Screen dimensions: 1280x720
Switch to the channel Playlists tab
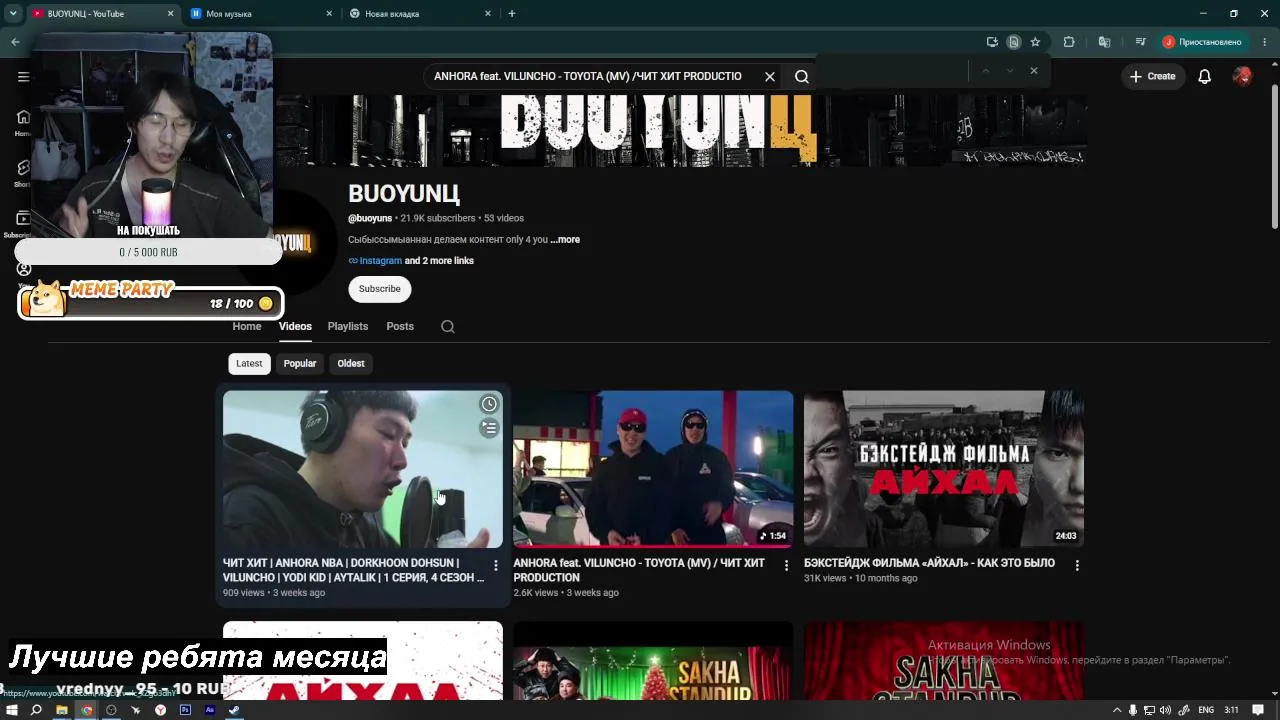click(348, 327)
